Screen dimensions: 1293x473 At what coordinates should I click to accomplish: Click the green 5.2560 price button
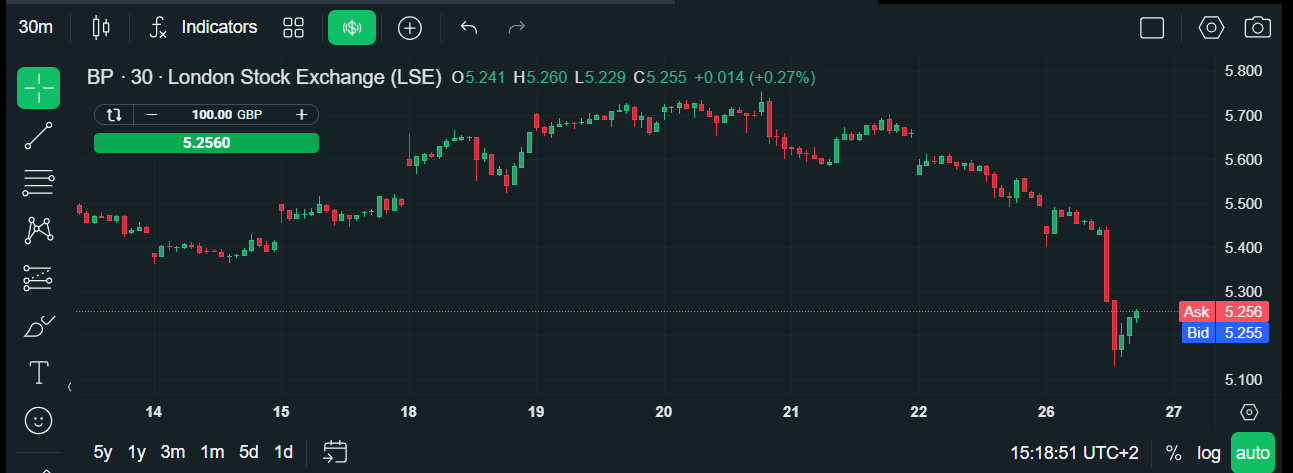(x=206, y=143)
